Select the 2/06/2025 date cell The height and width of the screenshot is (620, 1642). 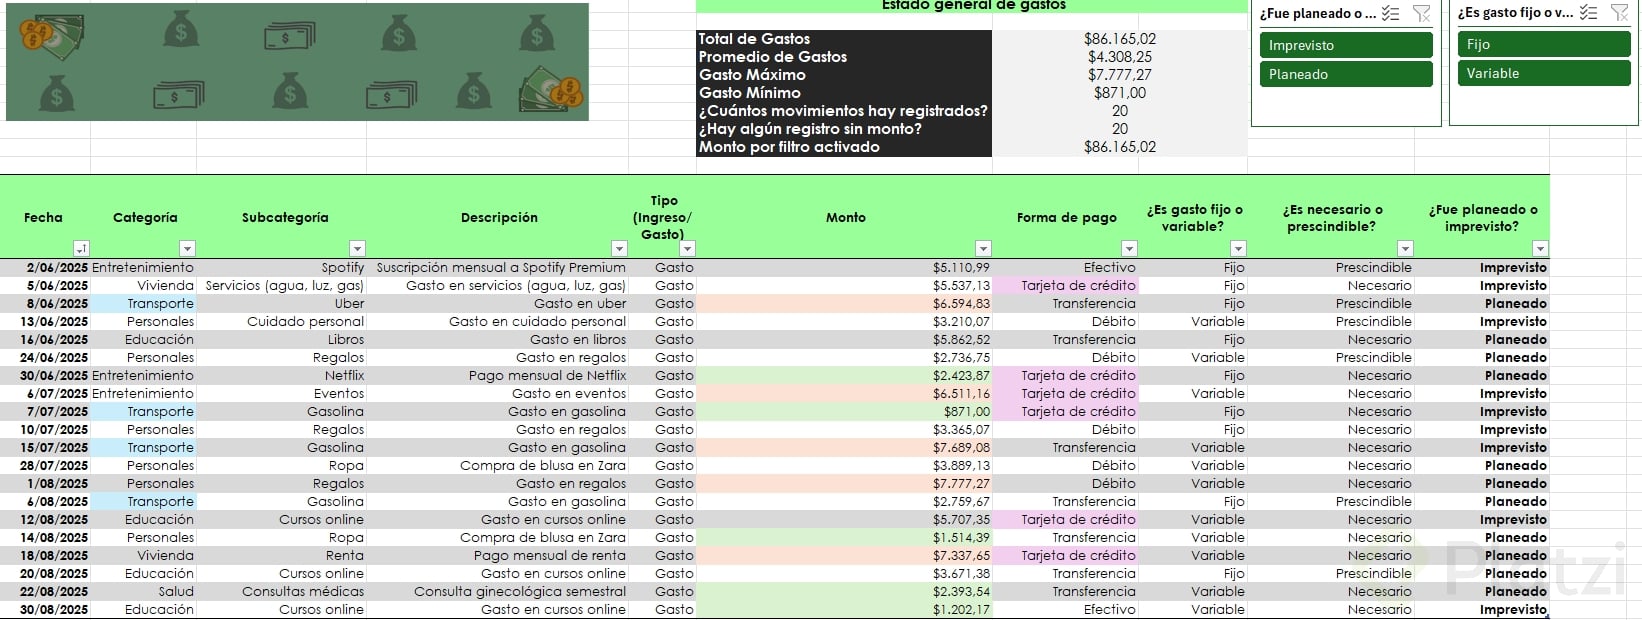(x=45, y=267)
